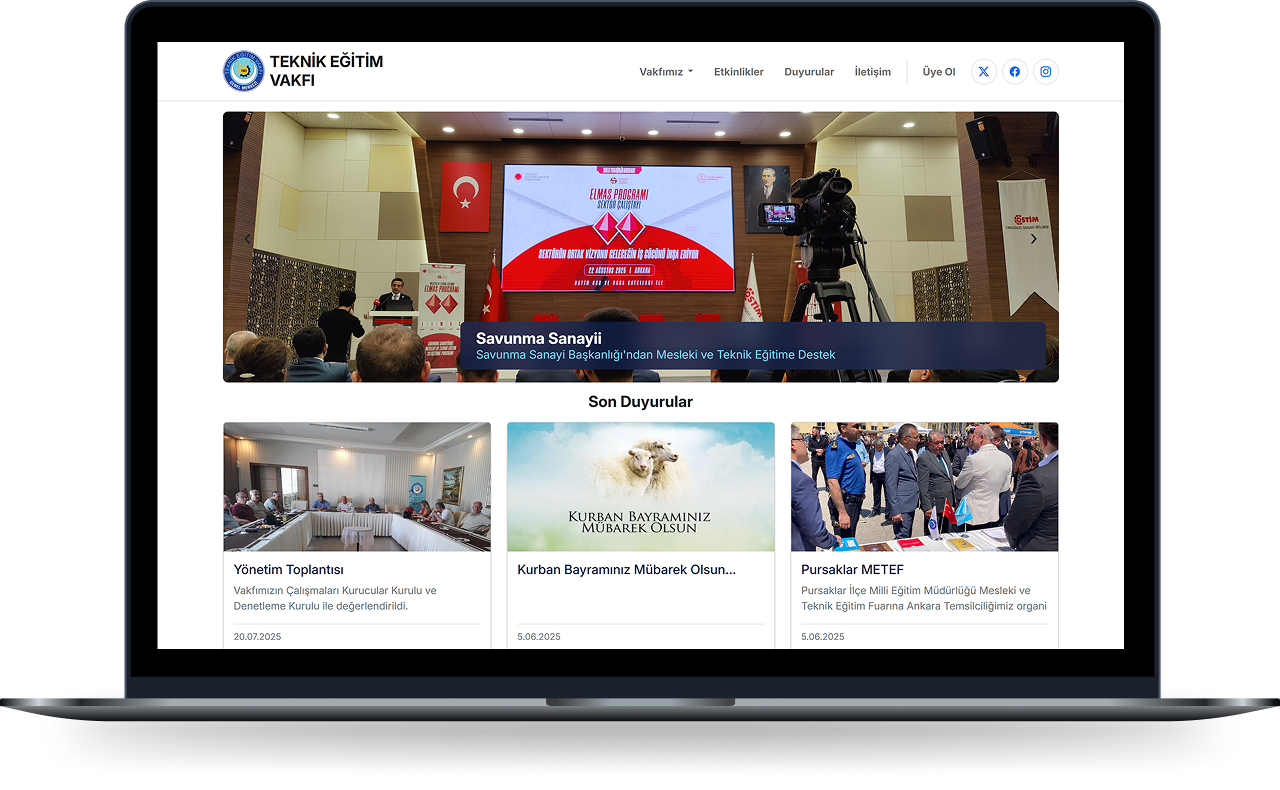Viewport: 1280px width, 790px height.
Task: Open the Instagram social page
Action: (x=1046, y=72)
